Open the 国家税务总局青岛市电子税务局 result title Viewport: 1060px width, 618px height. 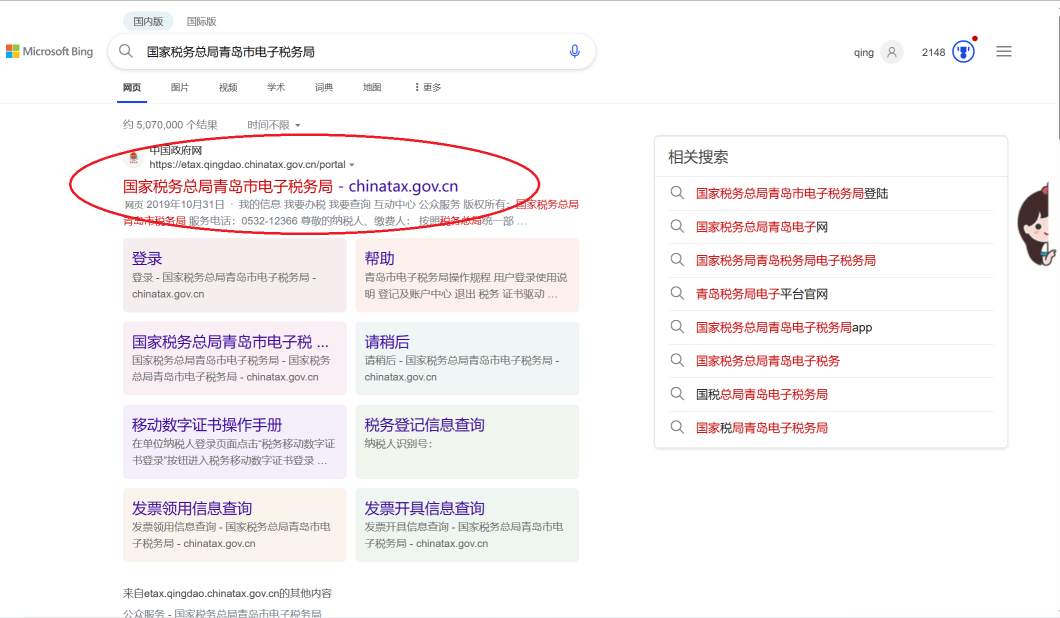pyautogui.click(x=290, y=186)
